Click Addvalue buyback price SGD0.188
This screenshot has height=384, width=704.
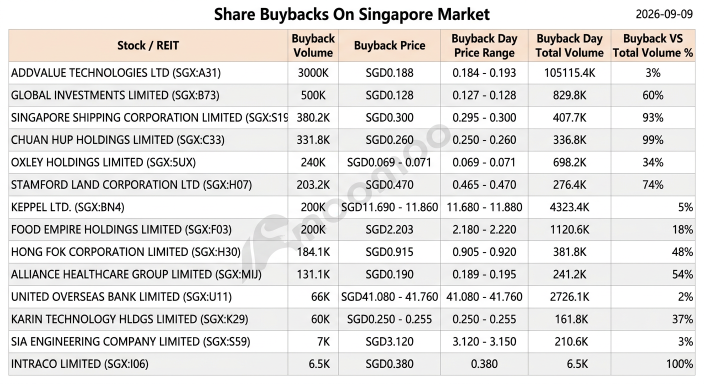[x=389, y=73]
